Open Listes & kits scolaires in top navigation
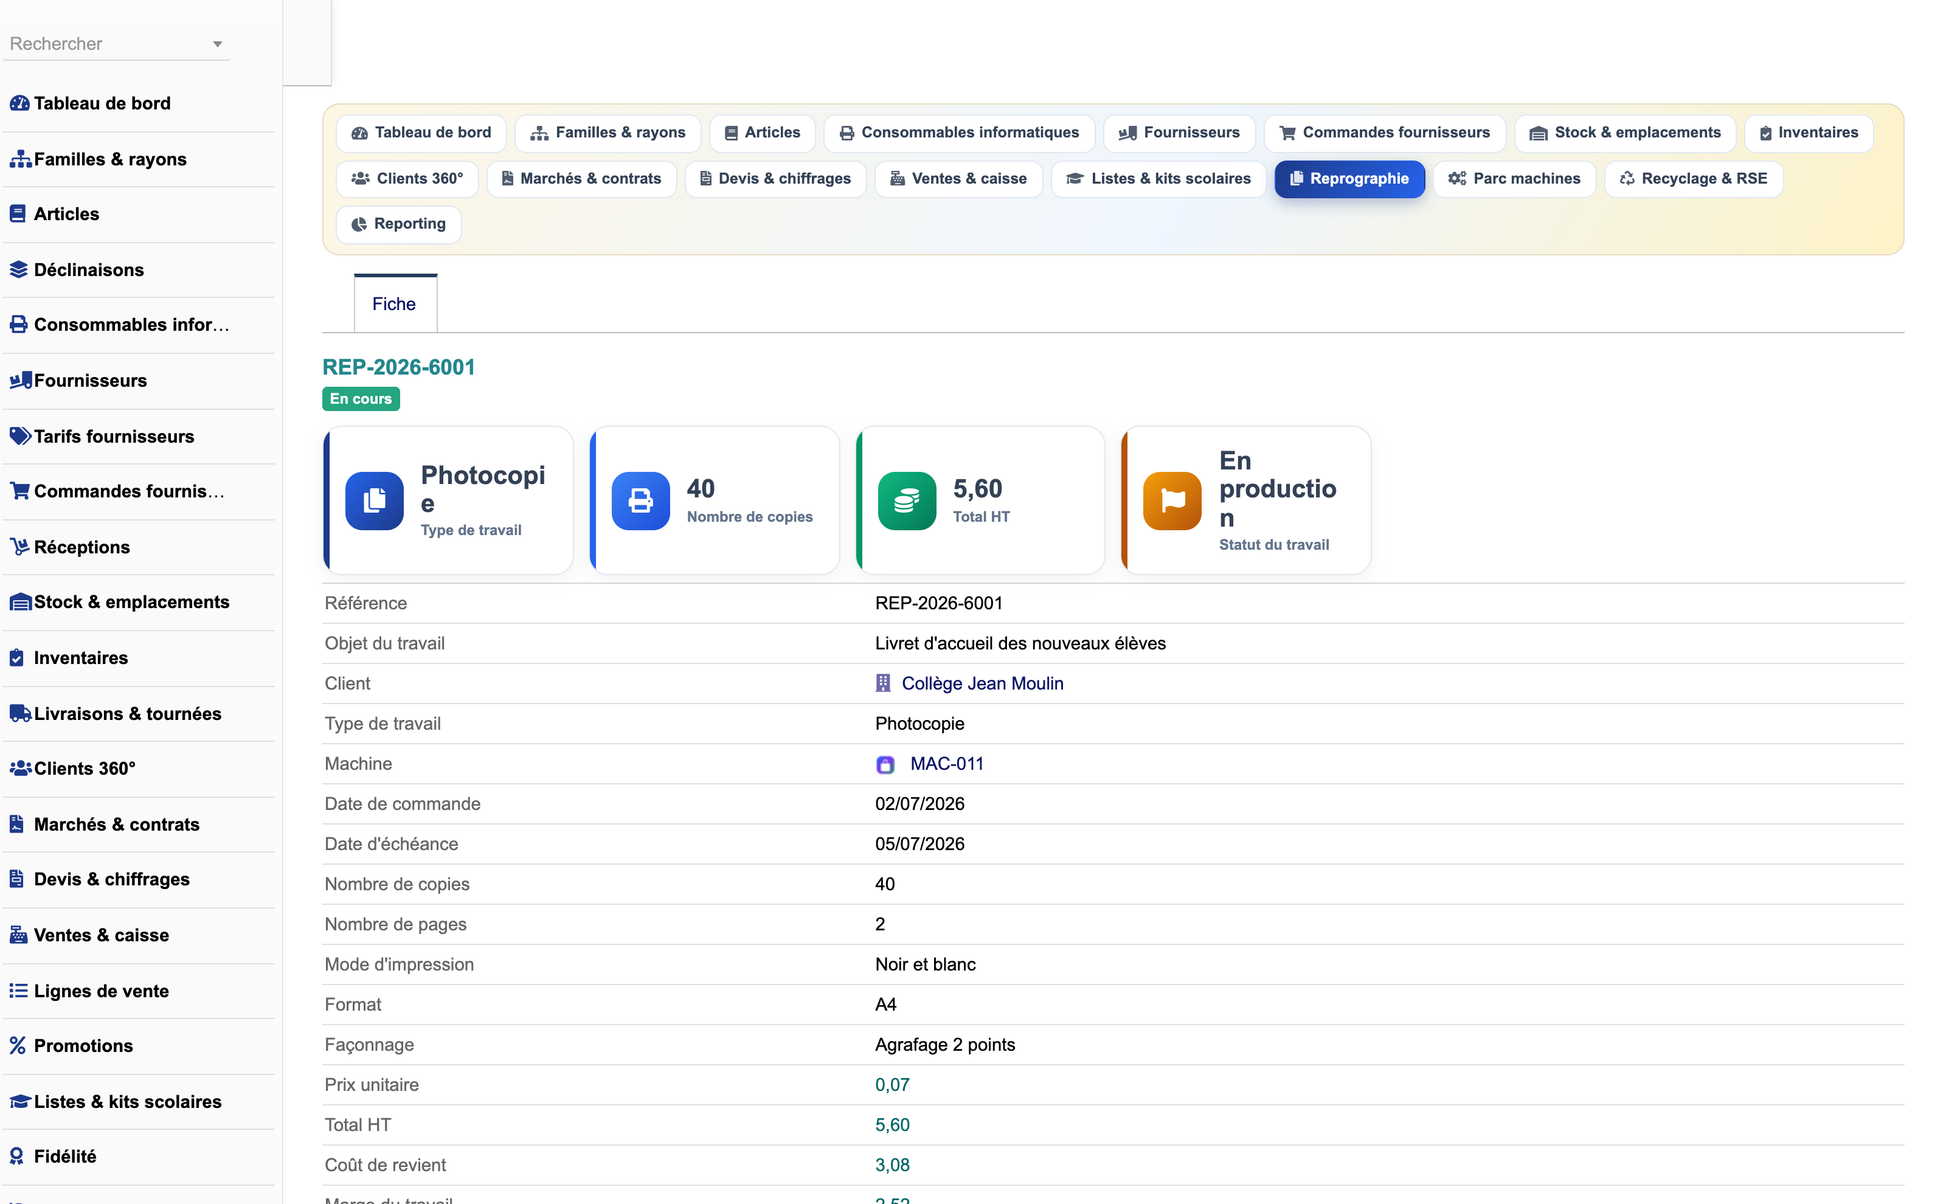Screen dimensions: 1946x1204 [1159, 179]
